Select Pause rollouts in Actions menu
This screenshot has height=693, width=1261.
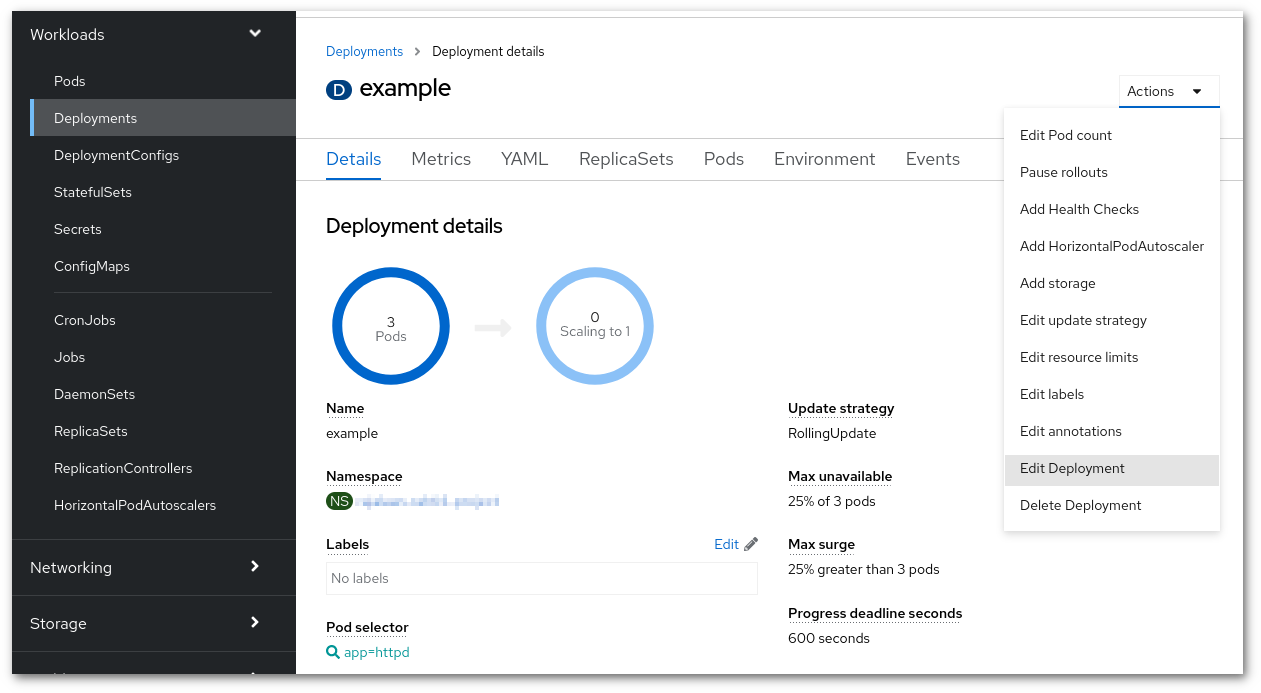(x=1112, y=172)
